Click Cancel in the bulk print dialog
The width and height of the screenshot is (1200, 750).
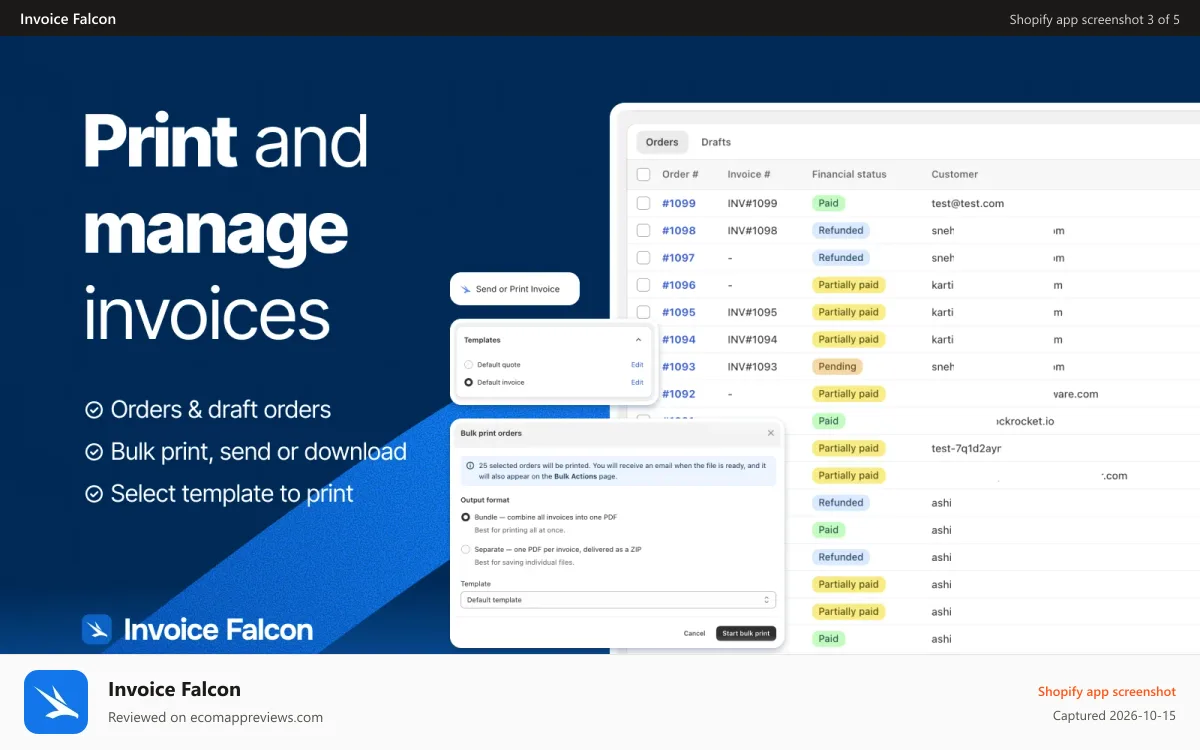[x=694, y=633]
